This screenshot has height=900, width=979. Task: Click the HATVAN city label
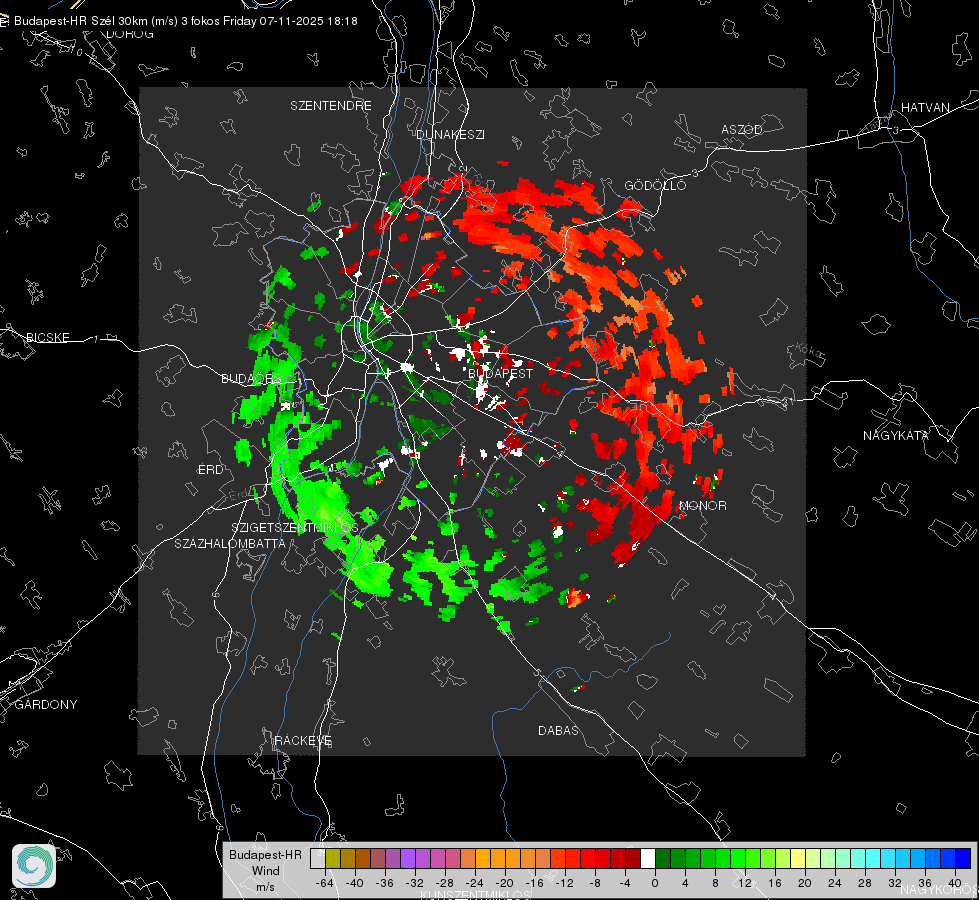click(x=925, y=107)
